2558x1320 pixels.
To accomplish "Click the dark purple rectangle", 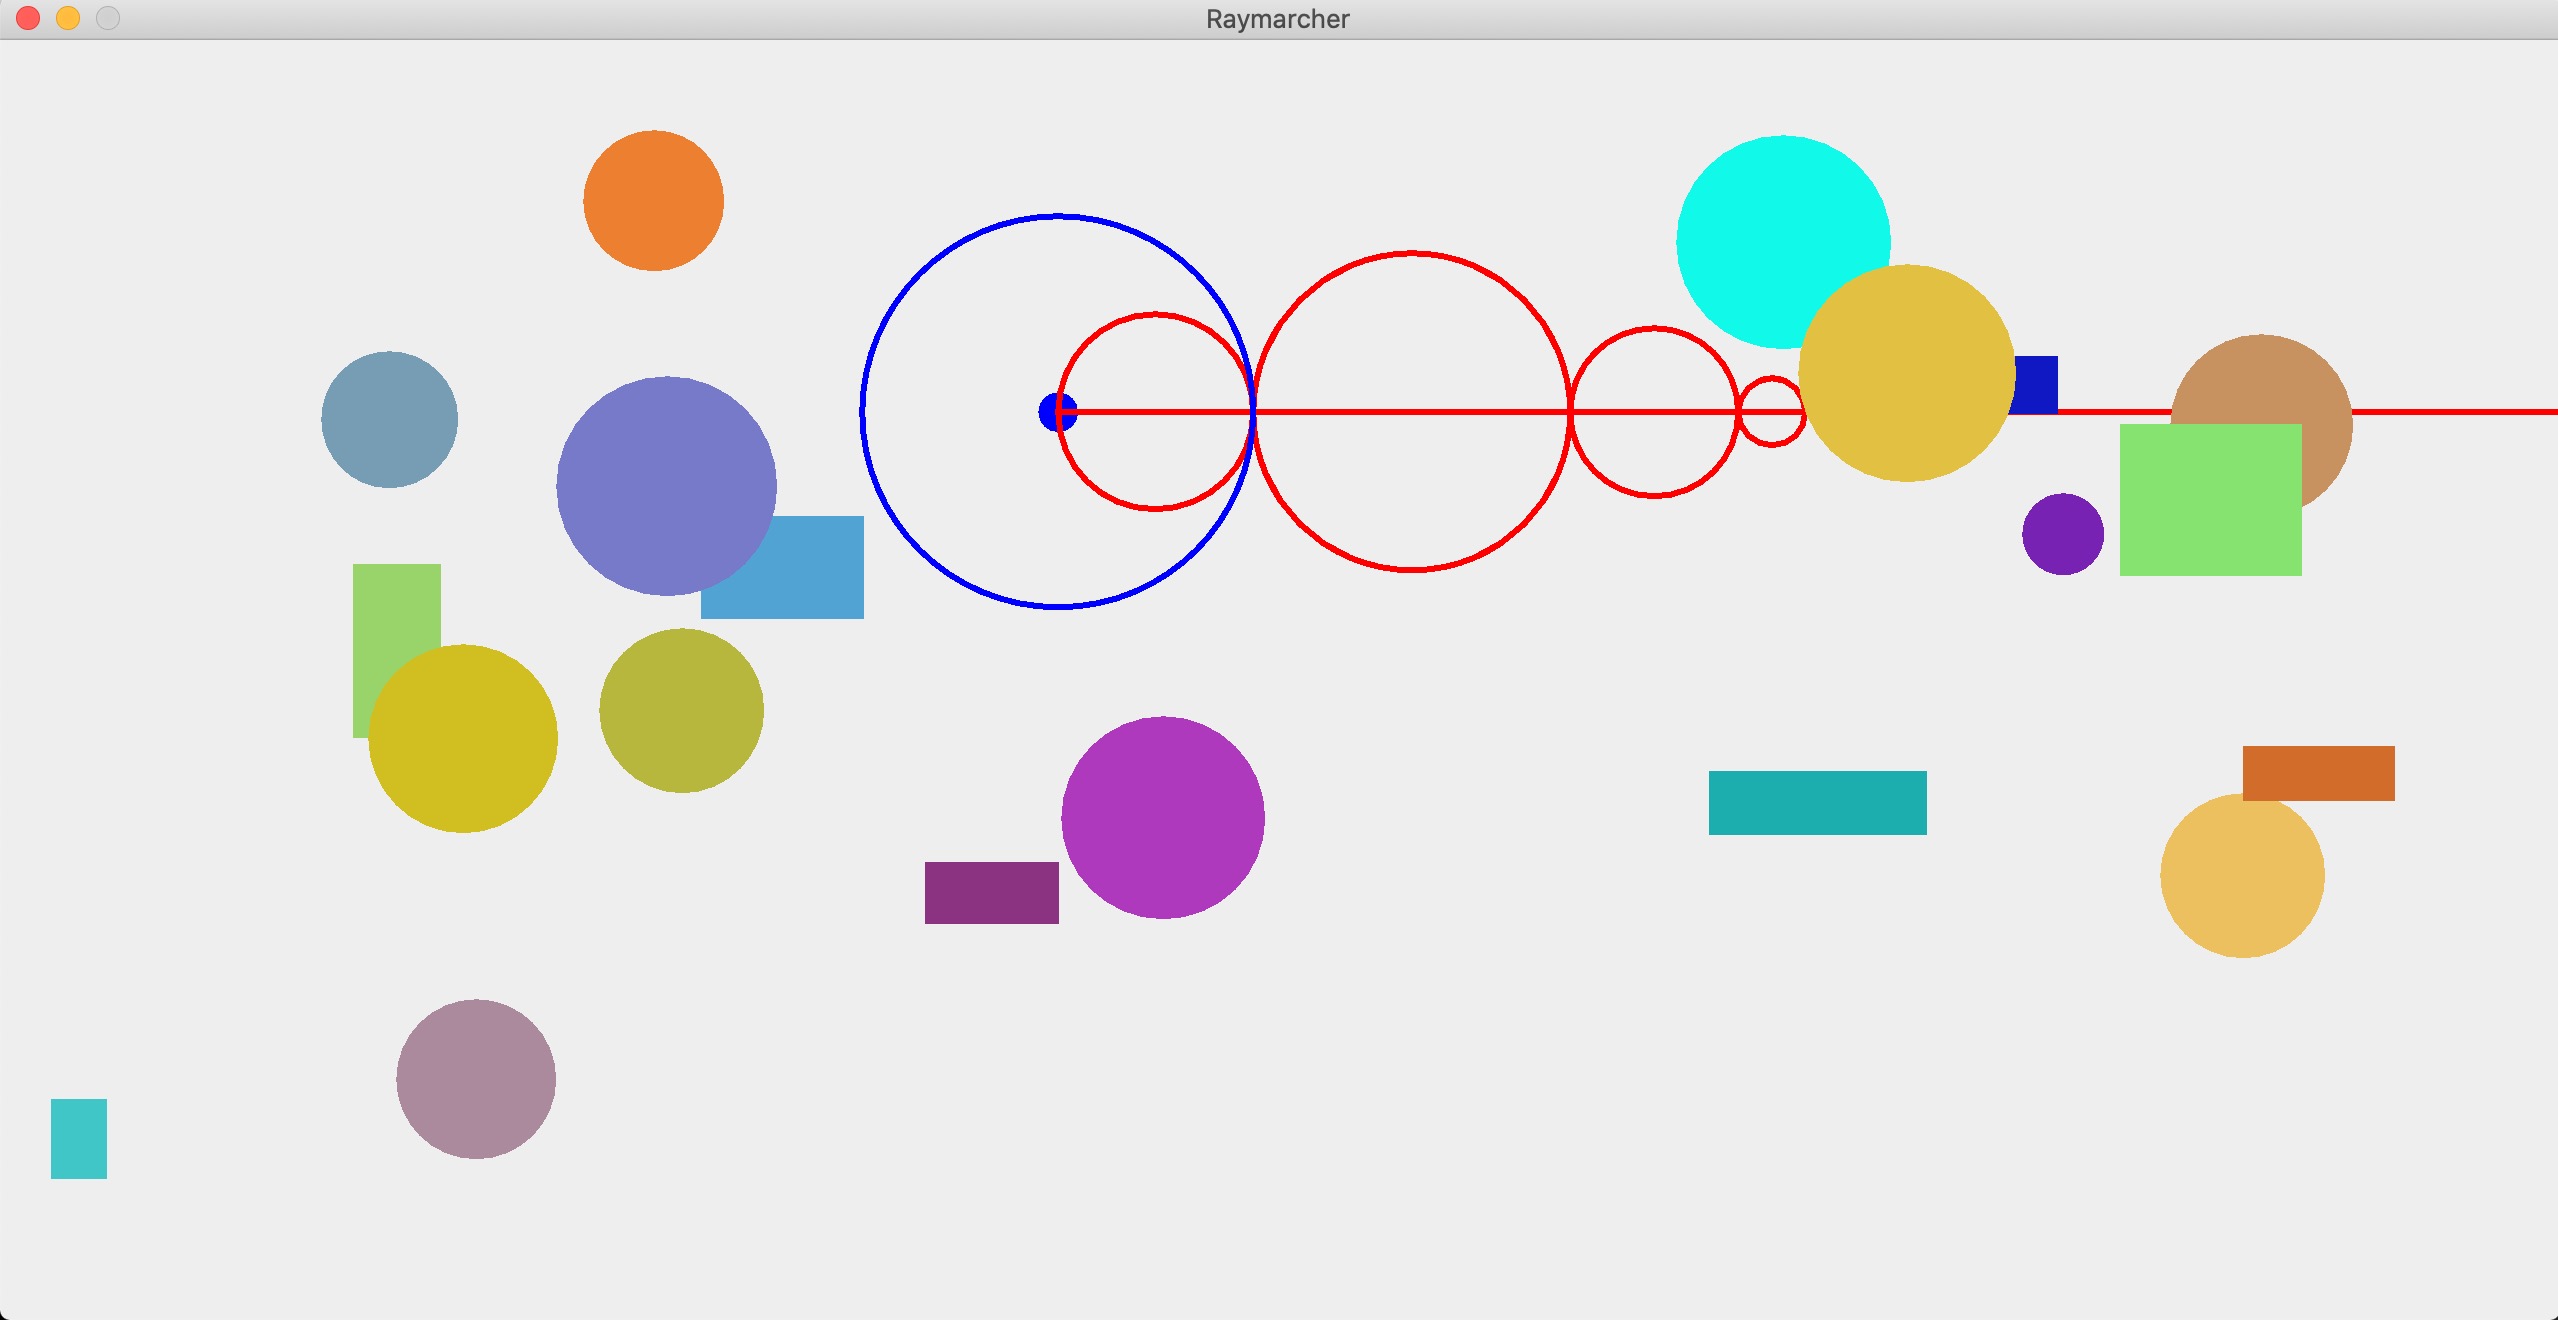I will click(991, 892).
